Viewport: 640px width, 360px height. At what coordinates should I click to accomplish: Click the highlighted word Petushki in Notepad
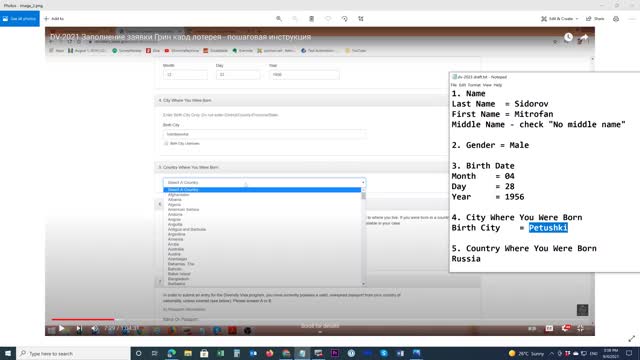tap(548, 228)
